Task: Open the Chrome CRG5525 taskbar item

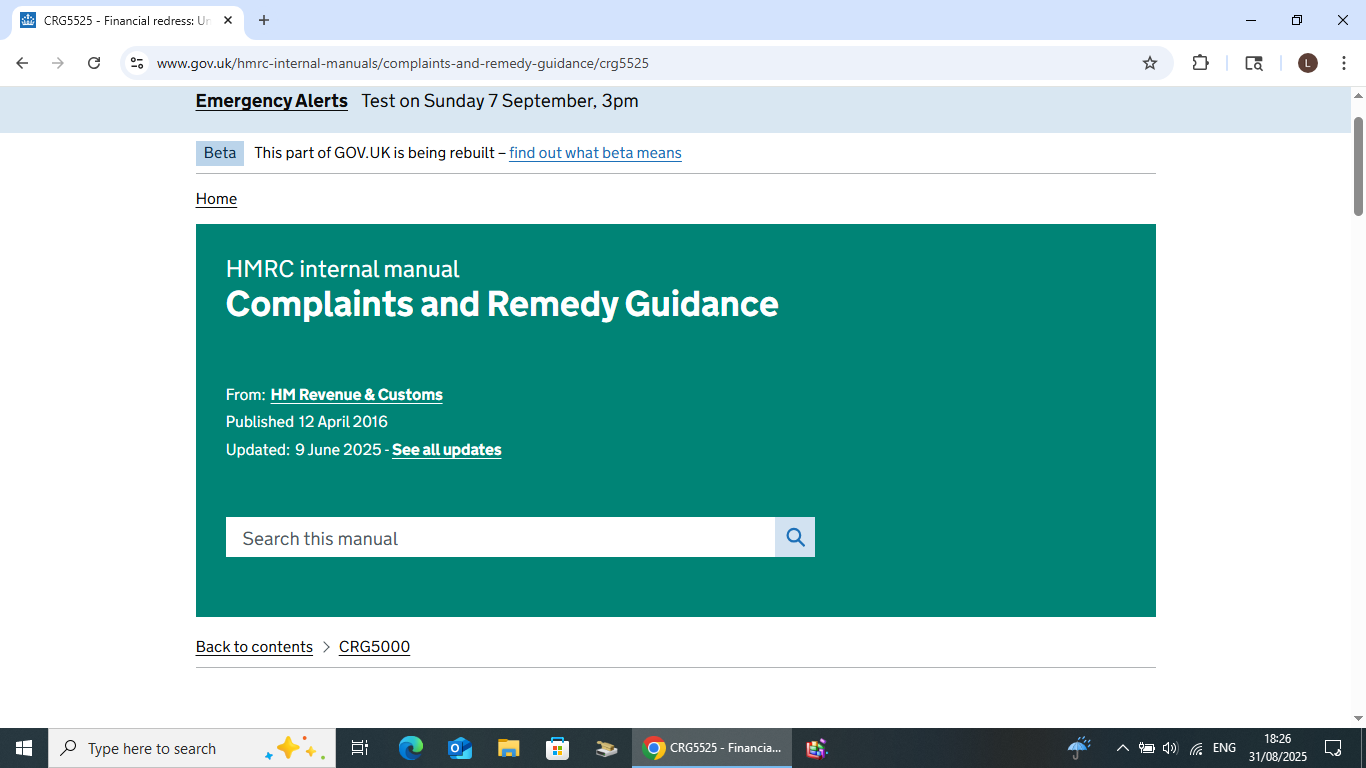Action: click(x=712, y=748)
